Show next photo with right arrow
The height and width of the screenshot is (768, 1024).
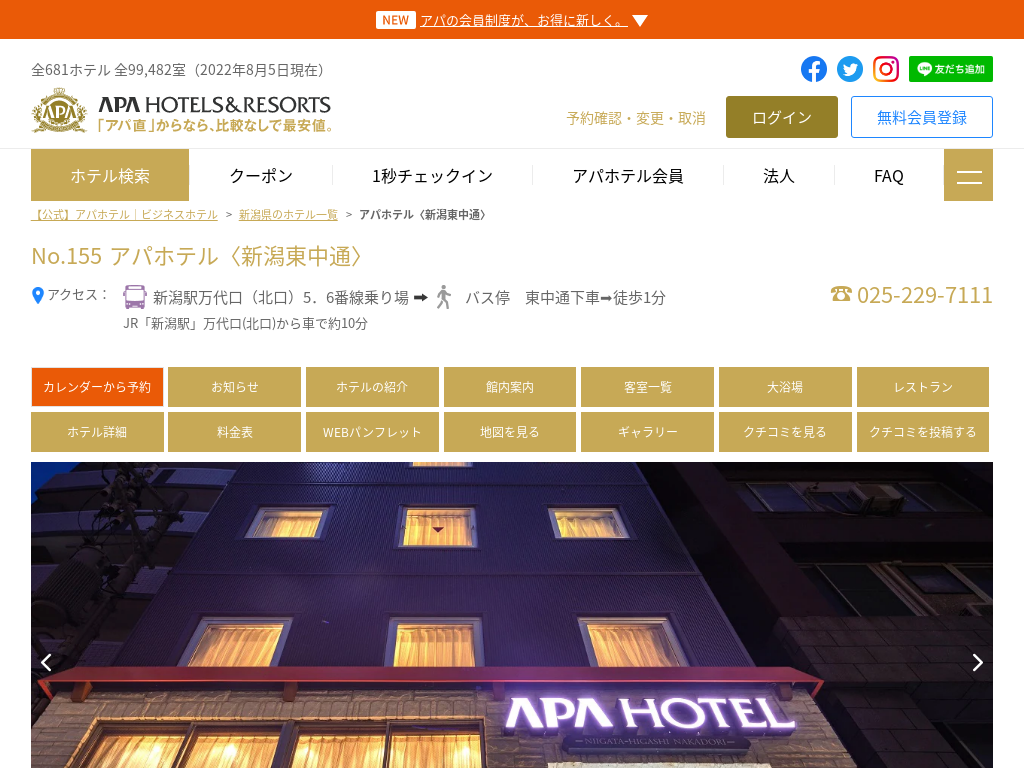[x=977, y=663]
